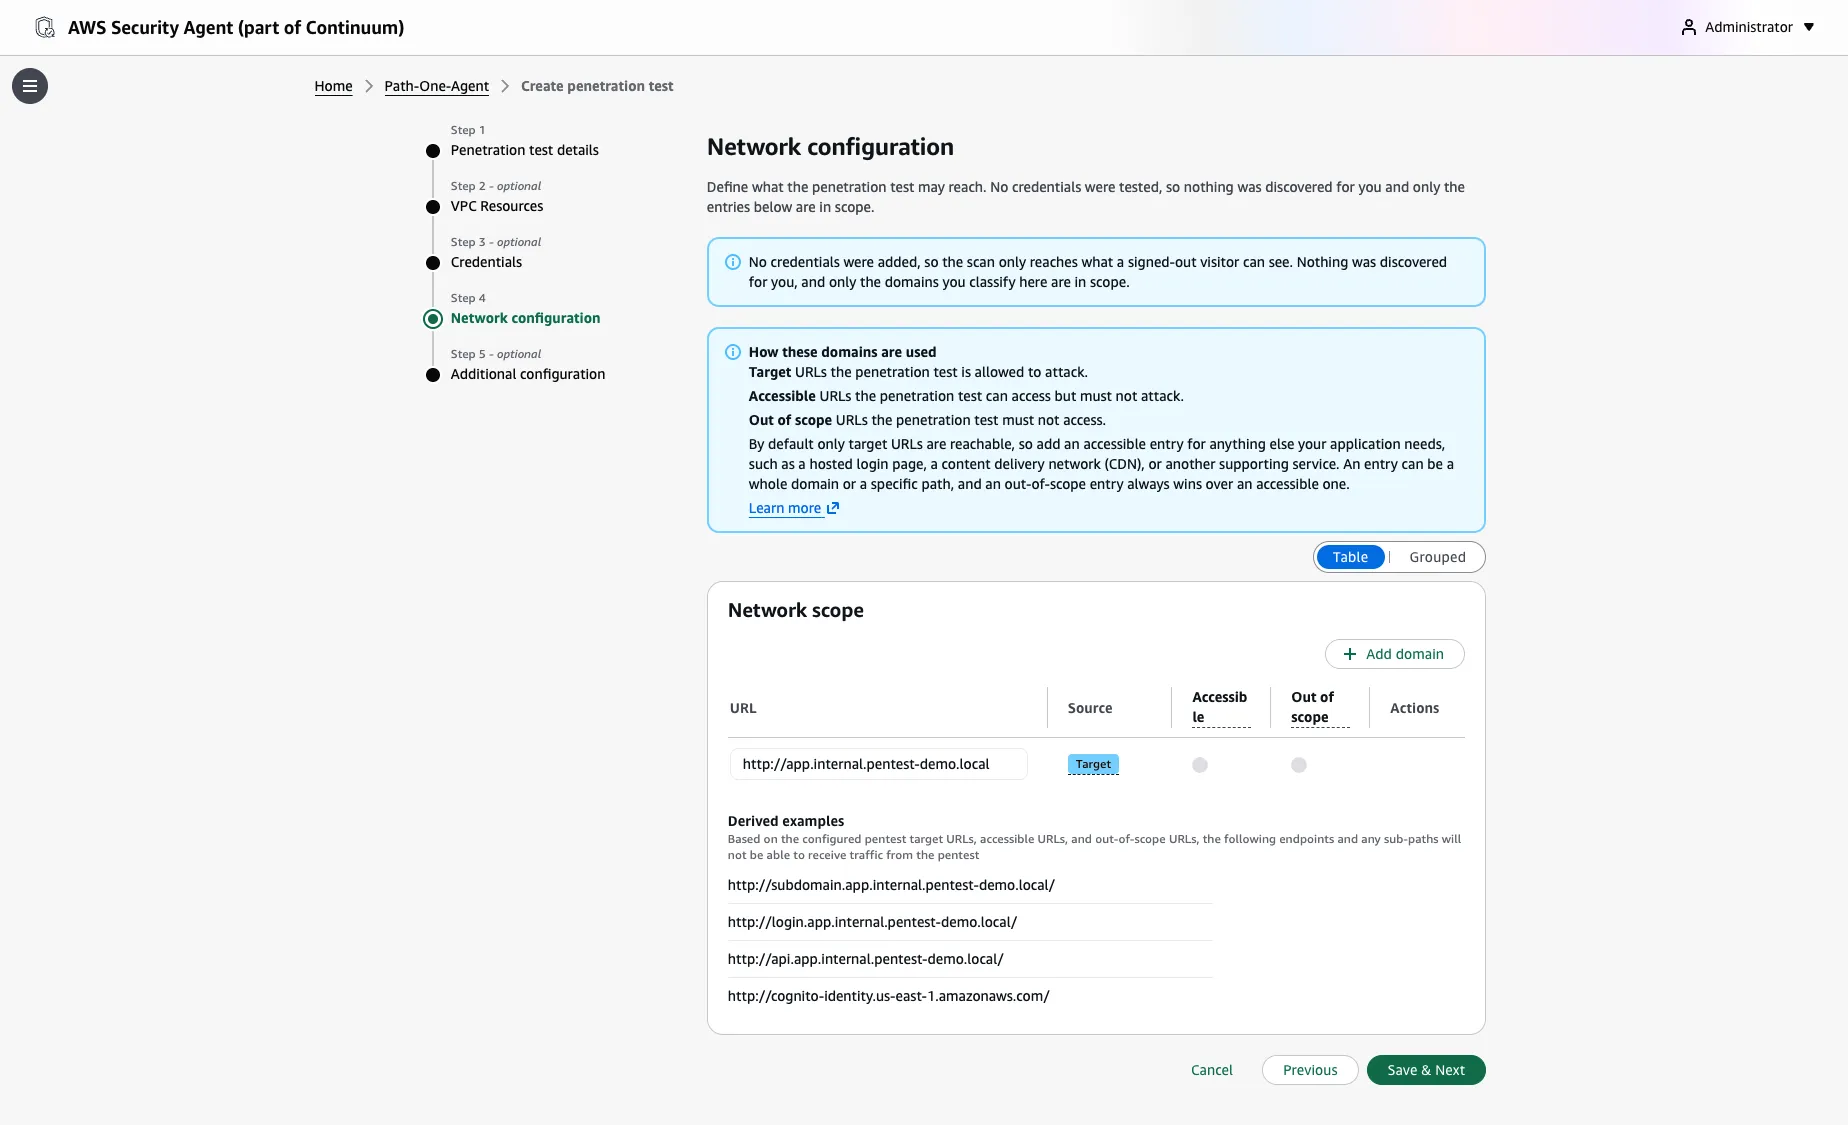
Task: Click the login.app.internal.pentest-demo.local example
Action: click(872, 922)
